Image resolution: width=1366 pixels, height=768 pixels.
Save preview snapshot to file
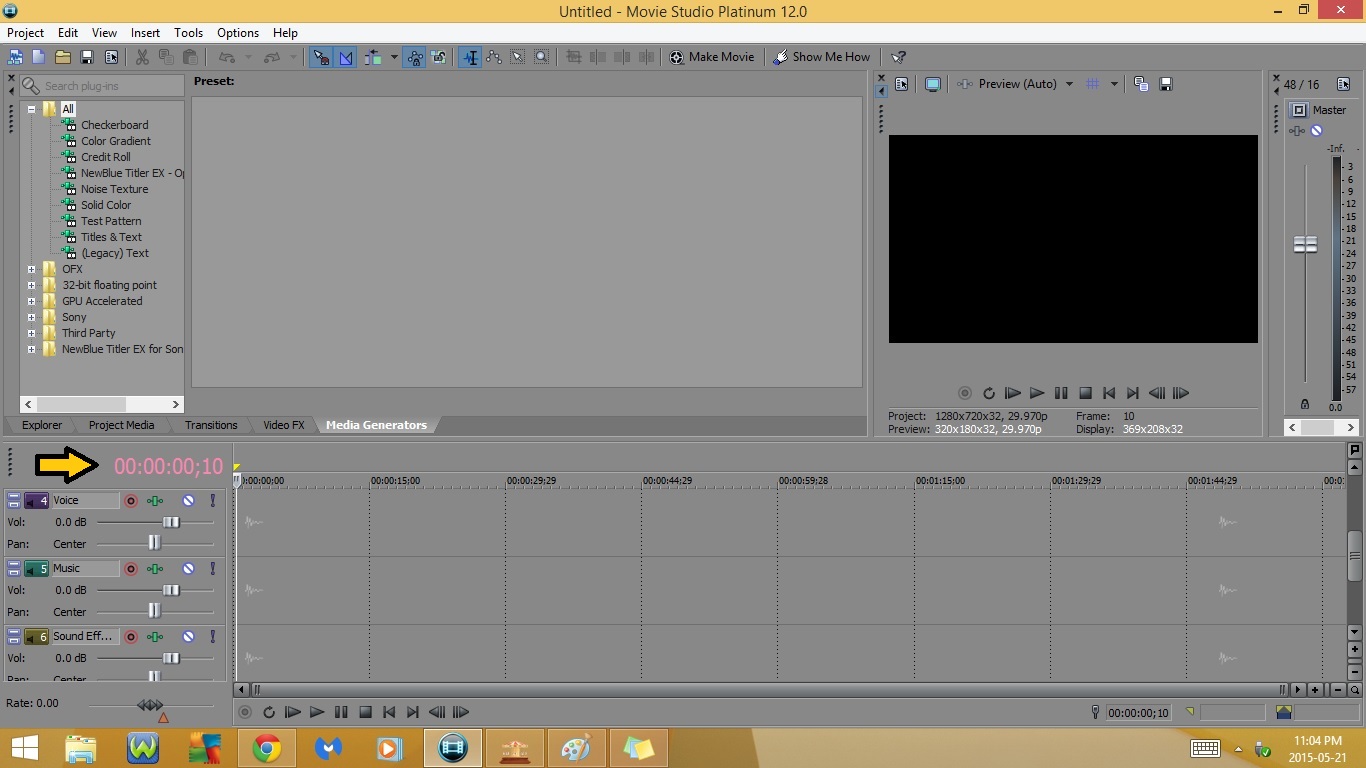point(1165,84)
